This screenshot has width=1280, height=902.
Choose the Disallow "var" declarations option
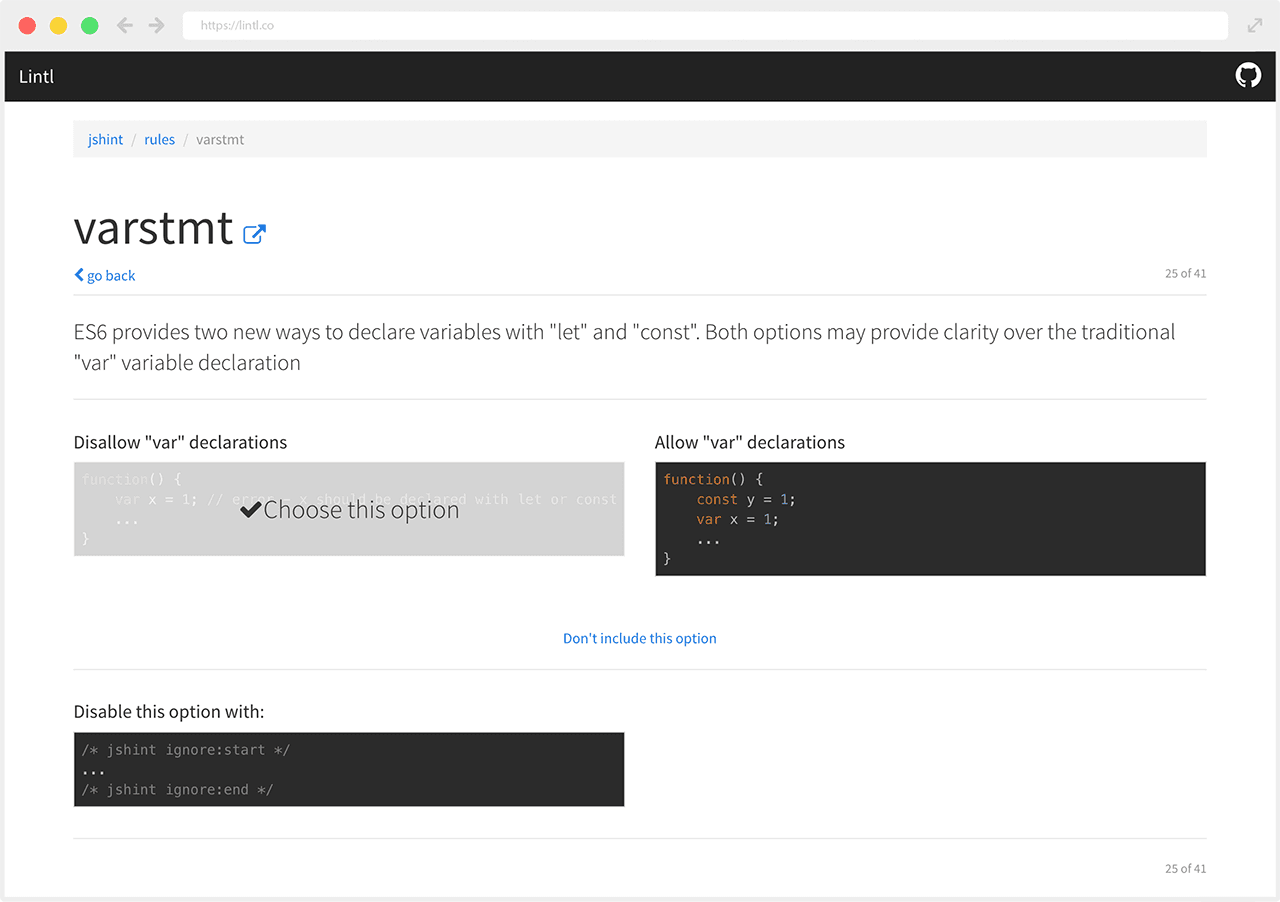[x=349, y=509]
